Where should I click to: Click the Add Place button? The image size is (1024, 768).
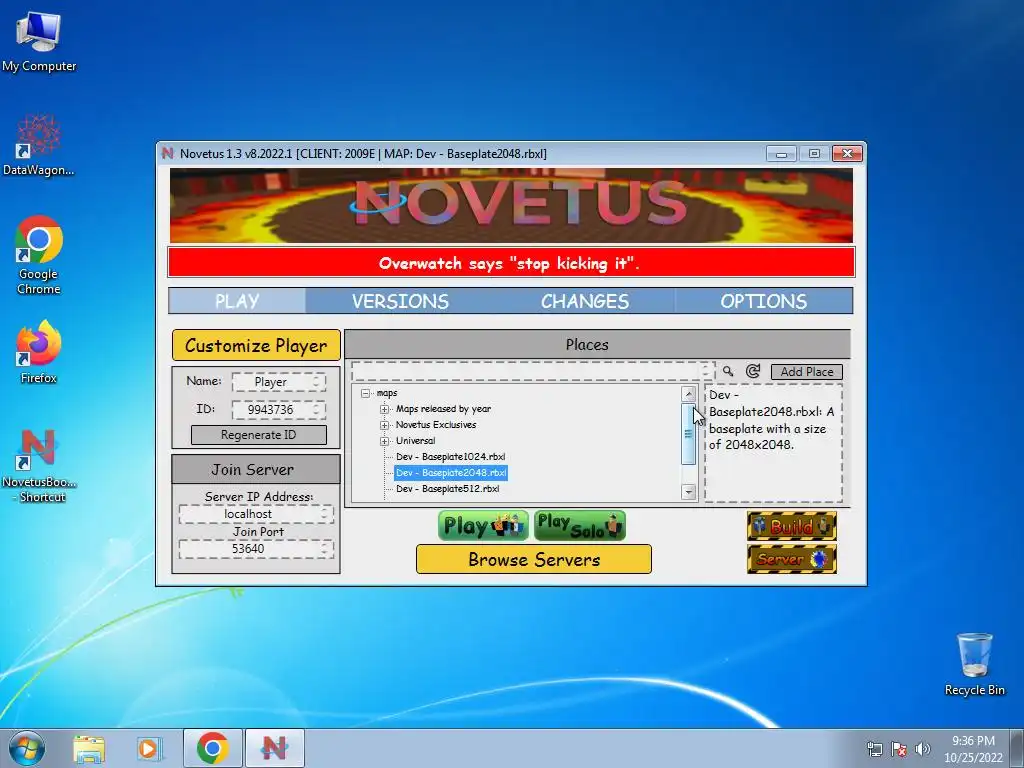tap(807, 372)
